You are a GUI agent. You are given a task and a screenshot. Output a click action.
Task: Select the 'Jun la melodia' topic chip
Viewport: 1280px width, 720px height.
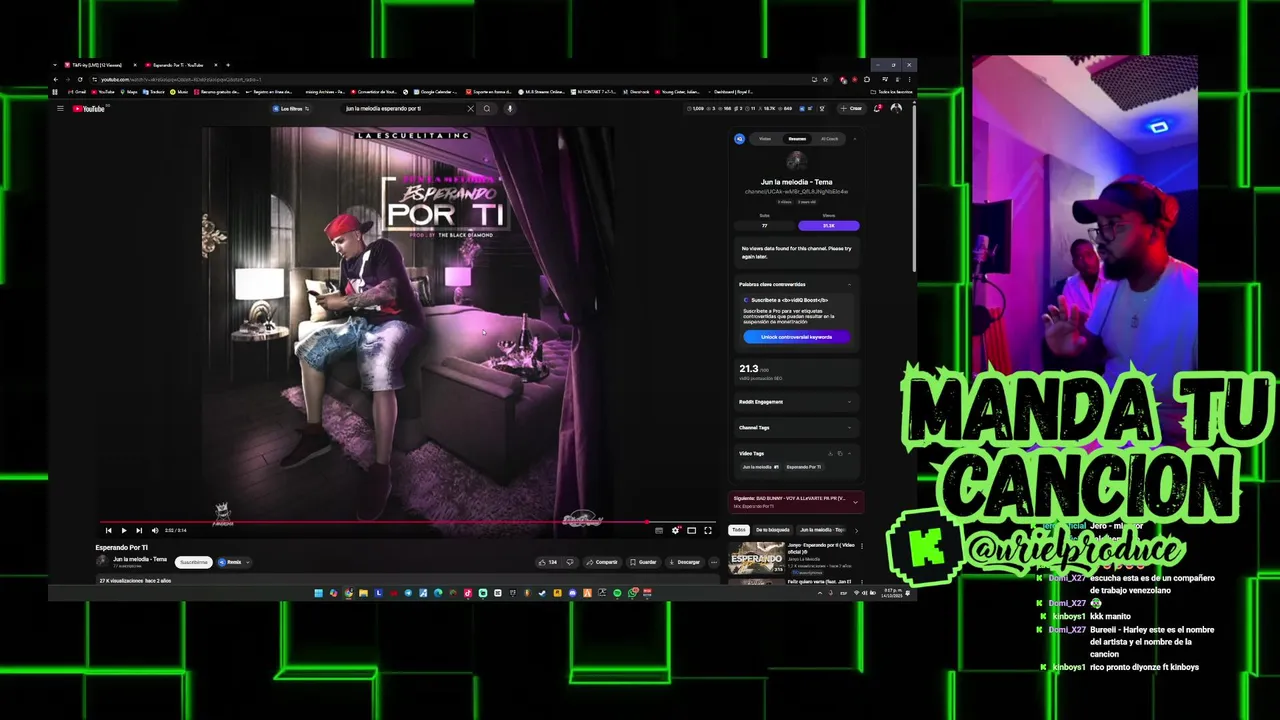[x=822, y=530]
